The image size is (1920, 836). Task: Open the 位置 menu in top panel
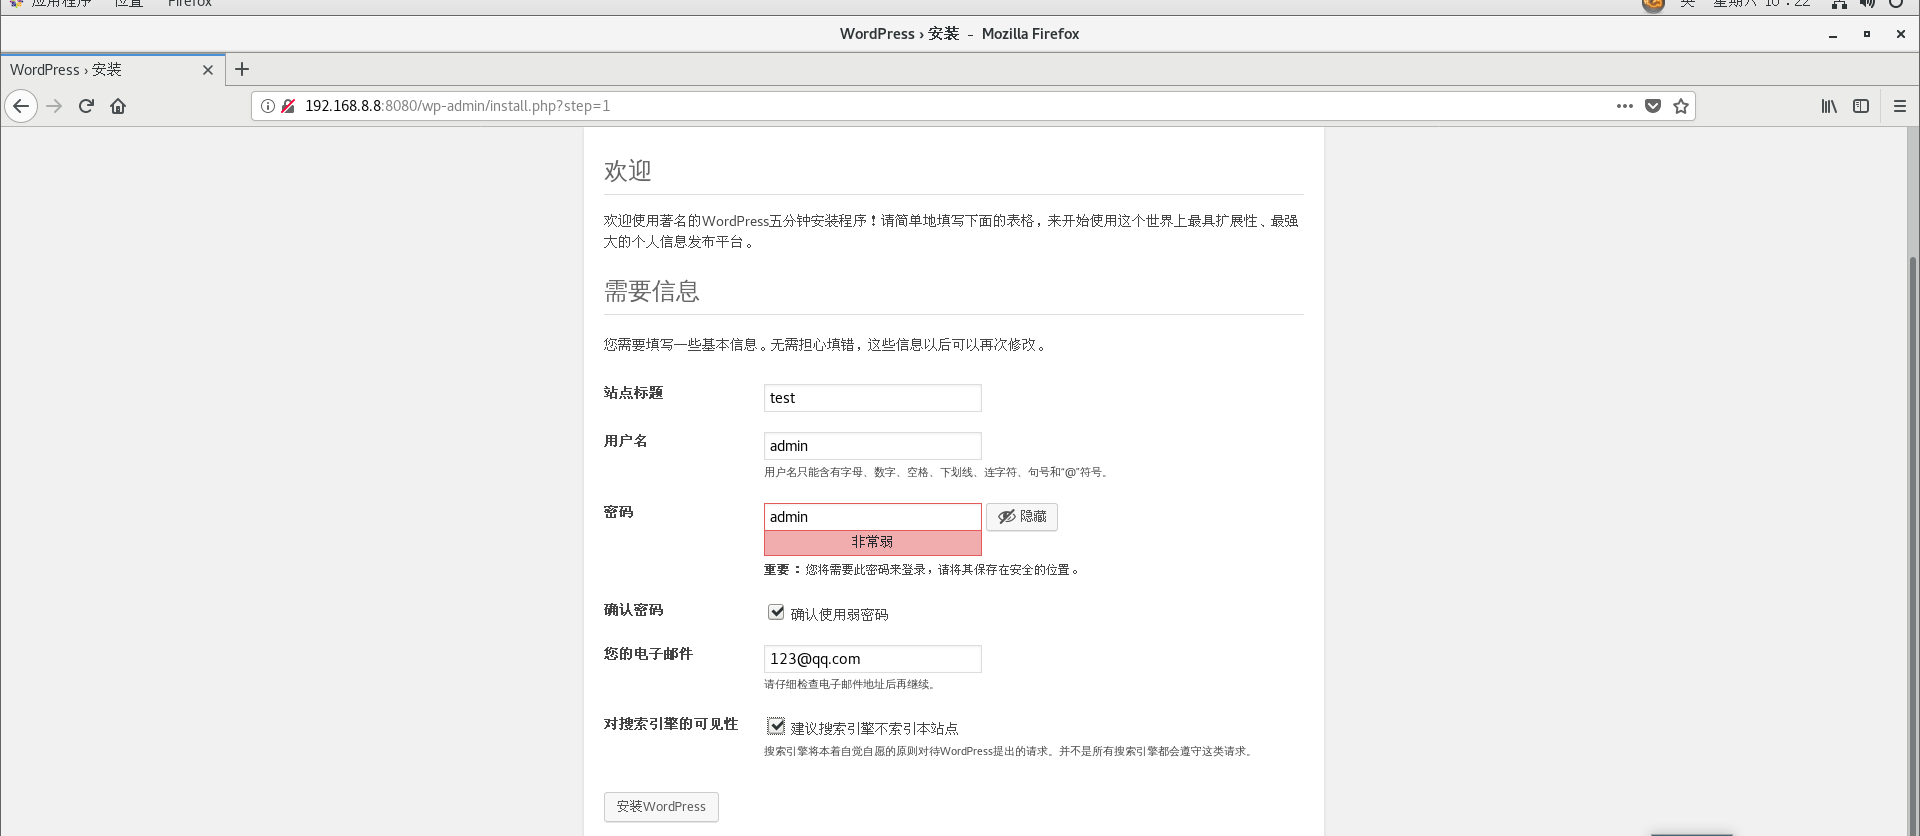pos(128,4)
